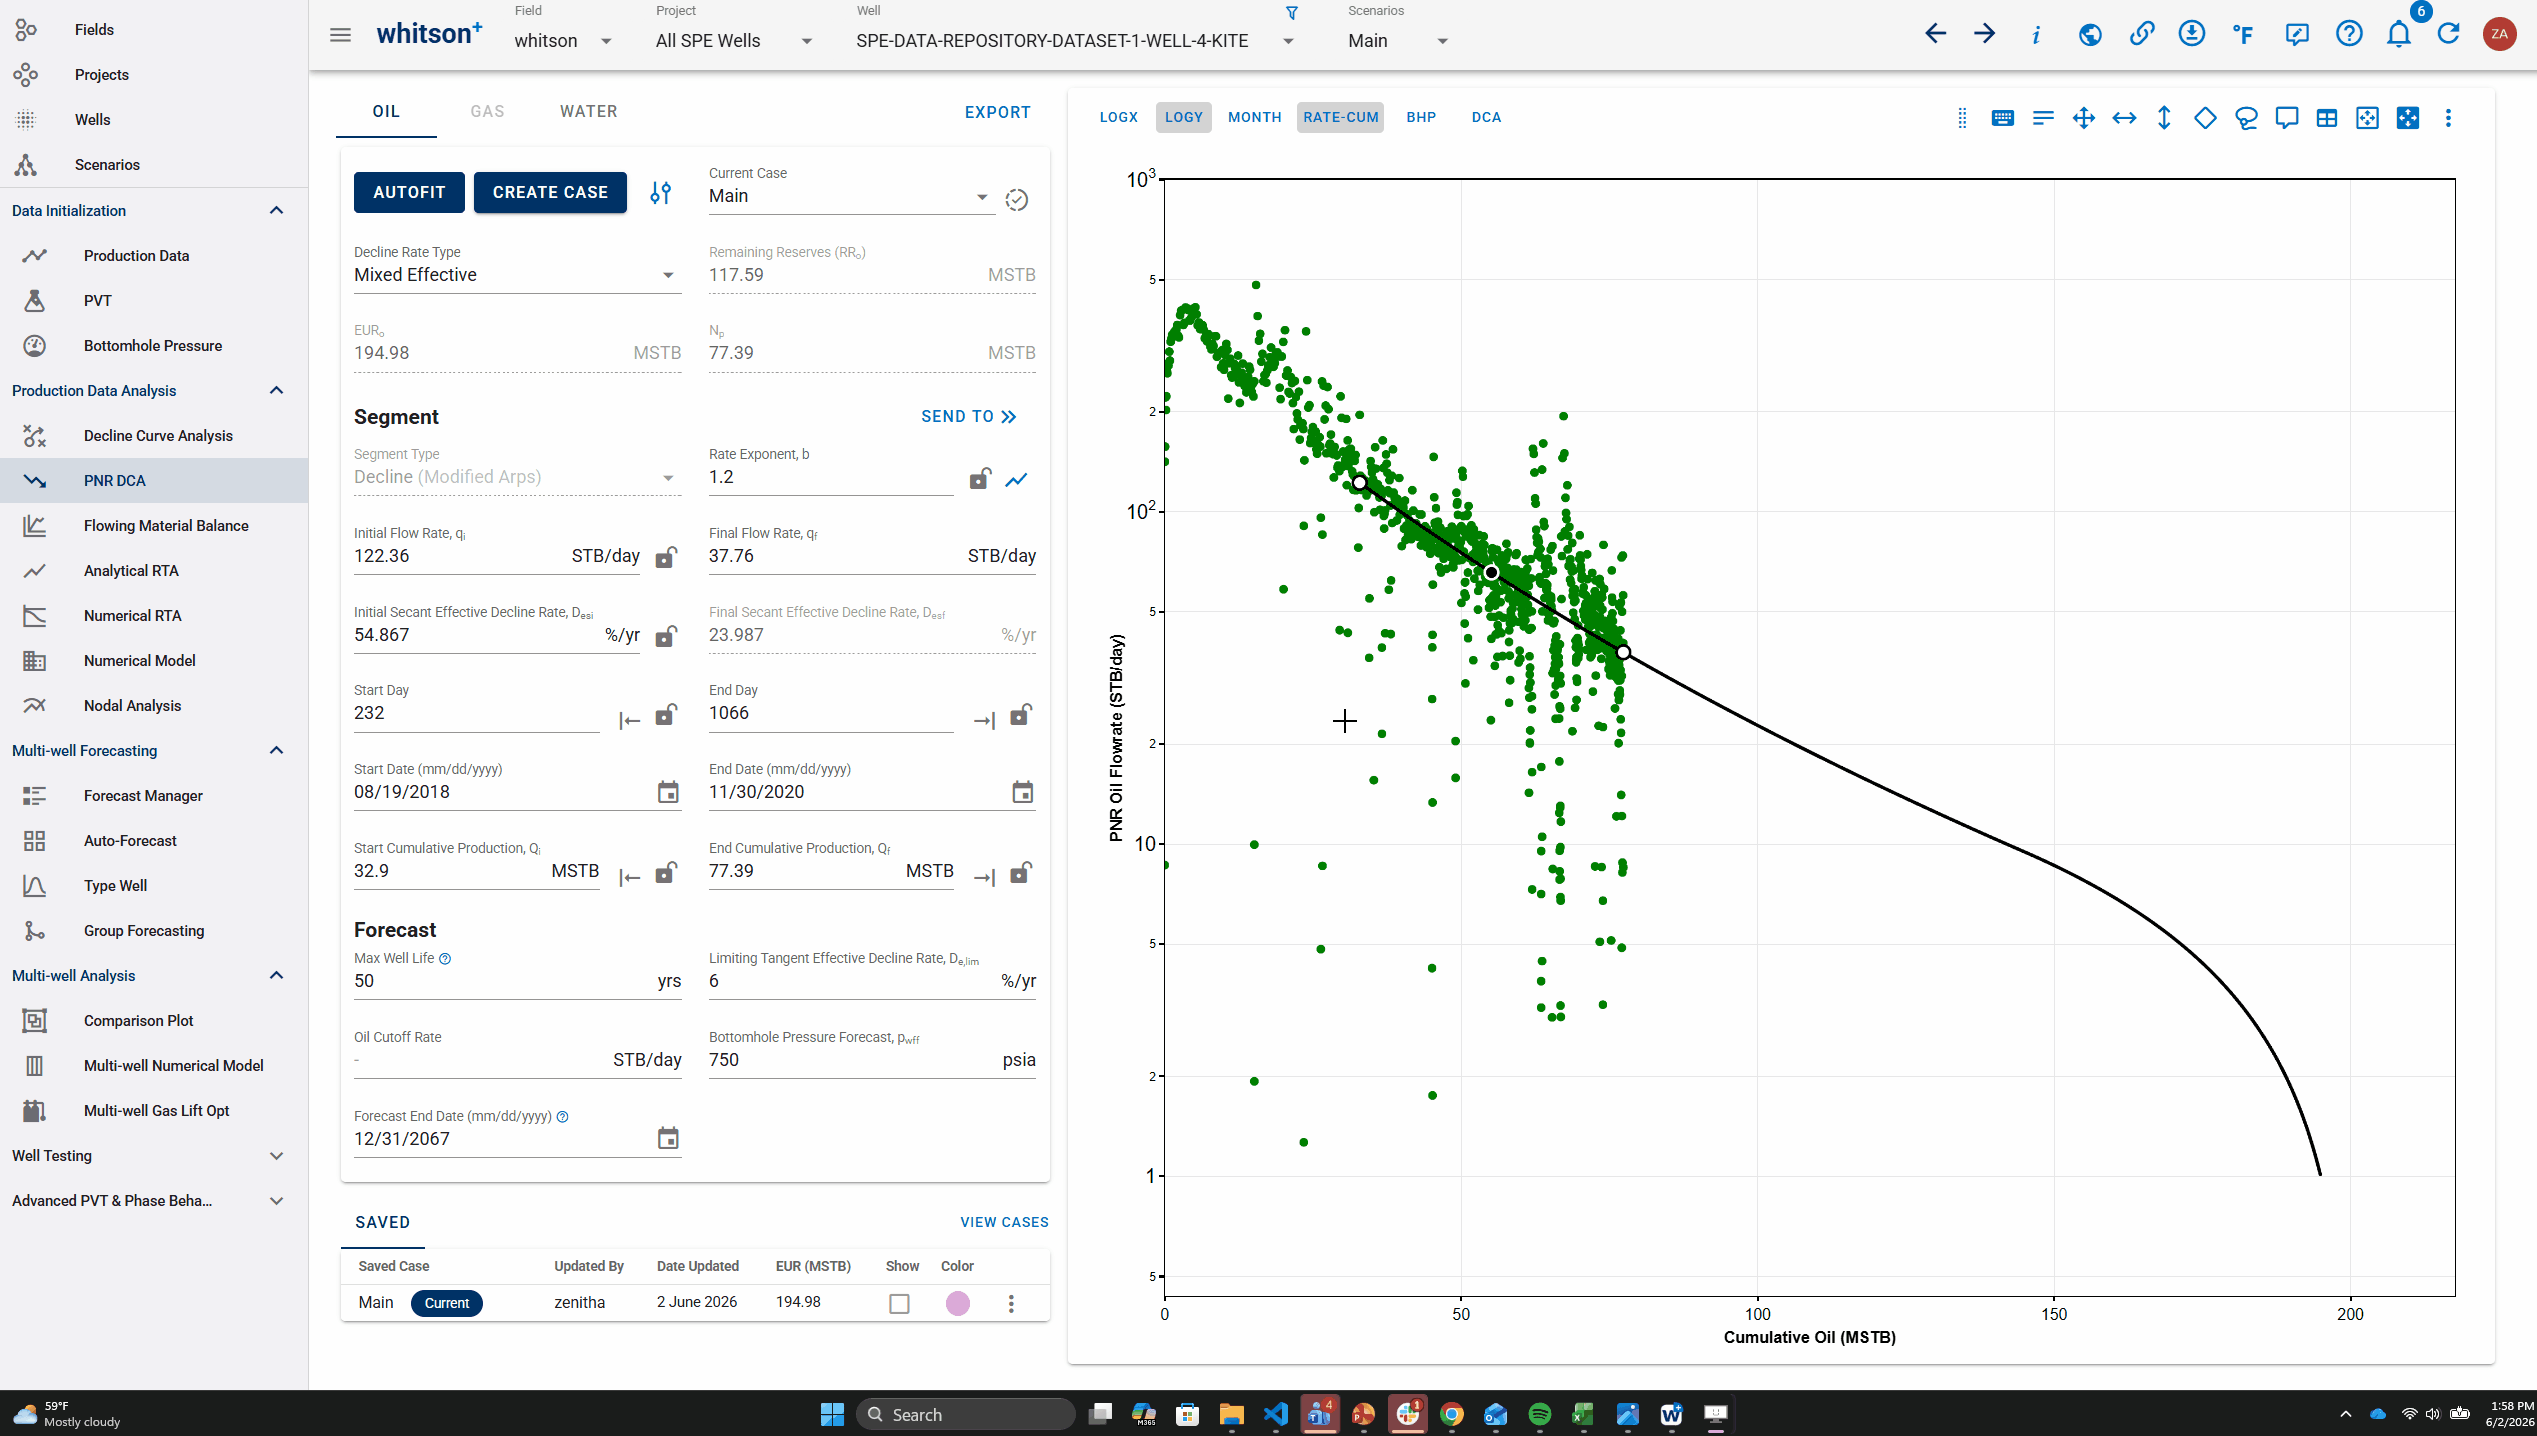Image resolution: width=2537 pixels, height=1436 pixels.
Task: Open the Decline Rate Type dropdown
Action: [517, 275]
